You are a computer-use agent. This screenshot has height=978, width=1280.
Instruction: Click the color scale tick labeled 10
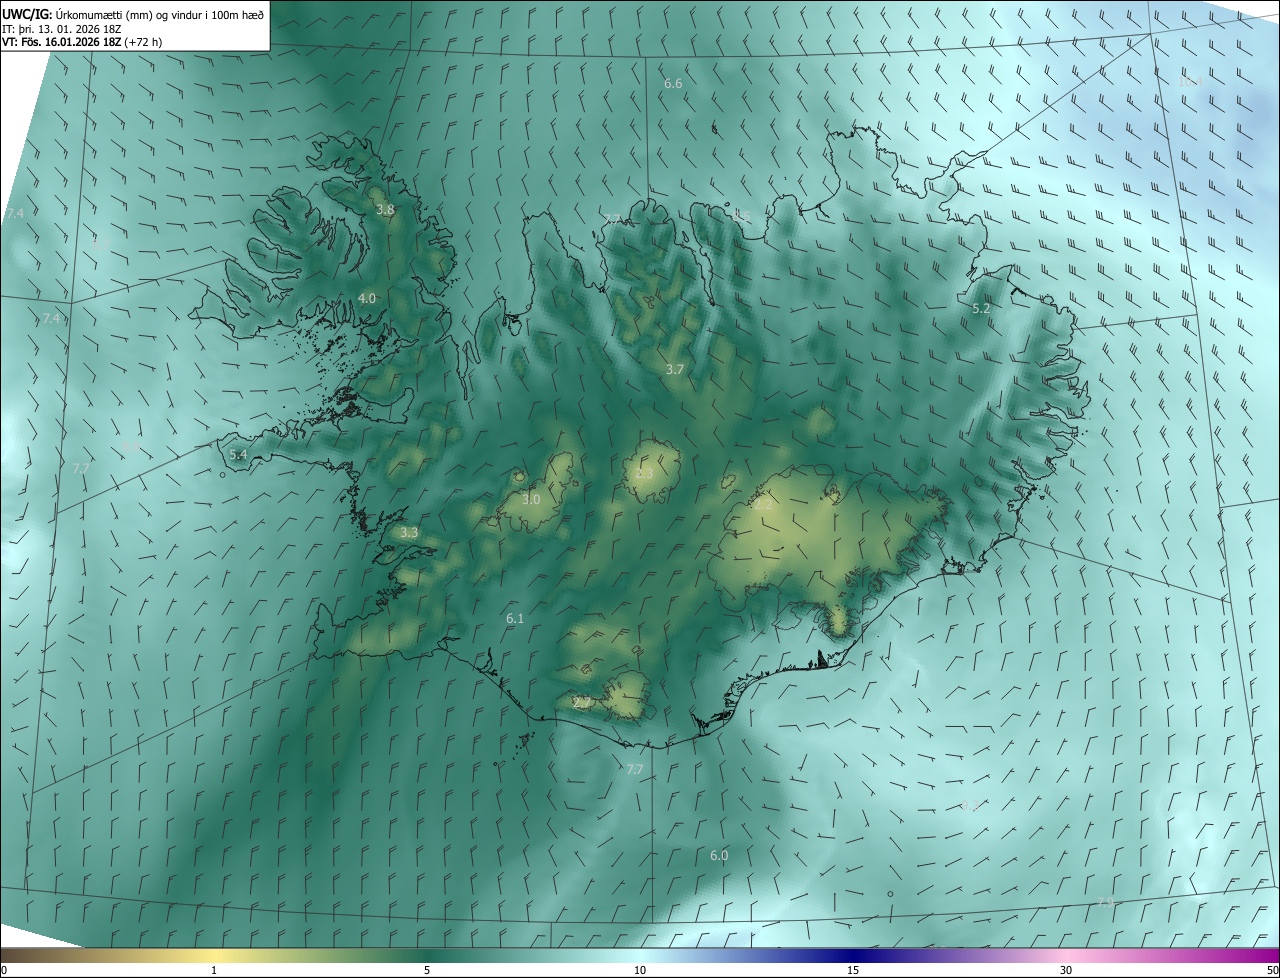pyautogui.click(x=640, y=970)
